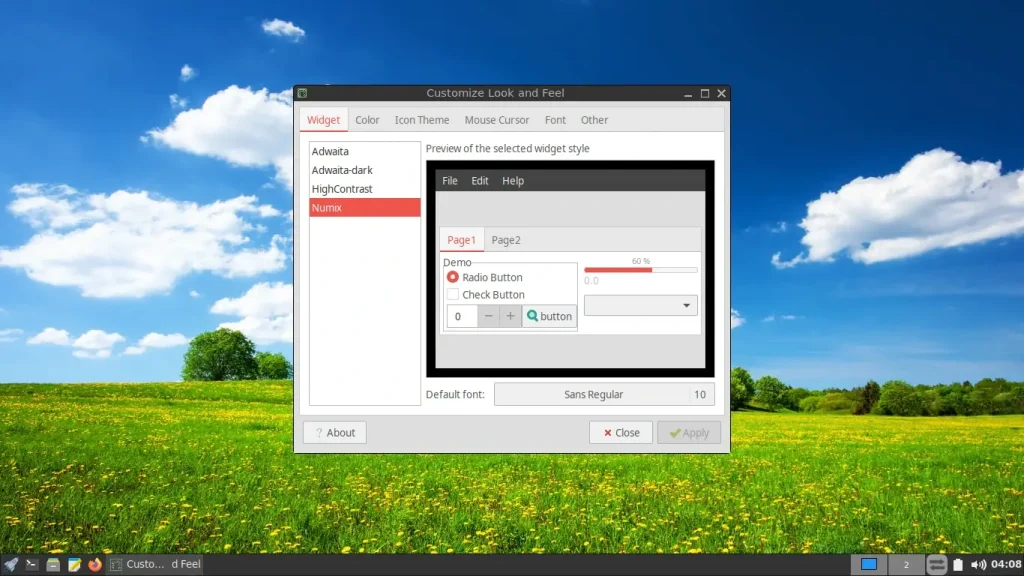Open the battery status tray icon
The height and width of the screenshot is (576, 1024).
point(958,564)
